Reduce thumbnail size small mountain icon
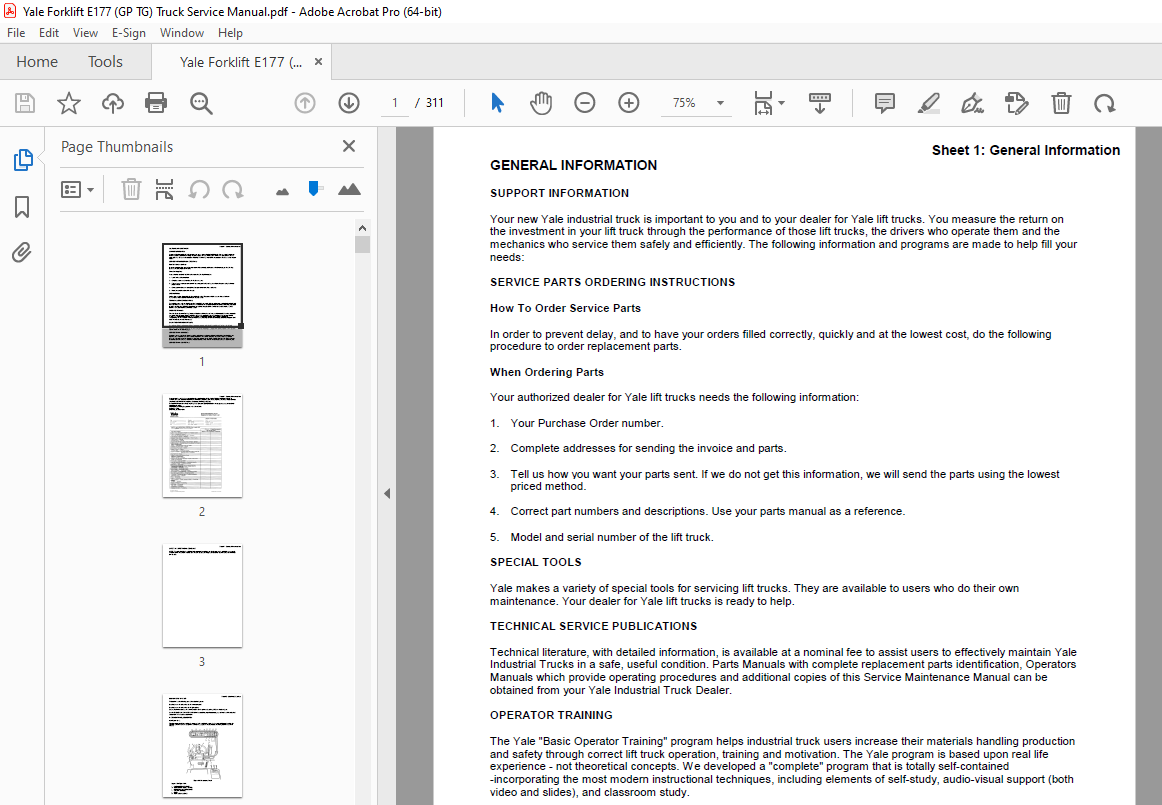Screen dimensions: 1162x805 pyautogui.click(x=282, y=192)
